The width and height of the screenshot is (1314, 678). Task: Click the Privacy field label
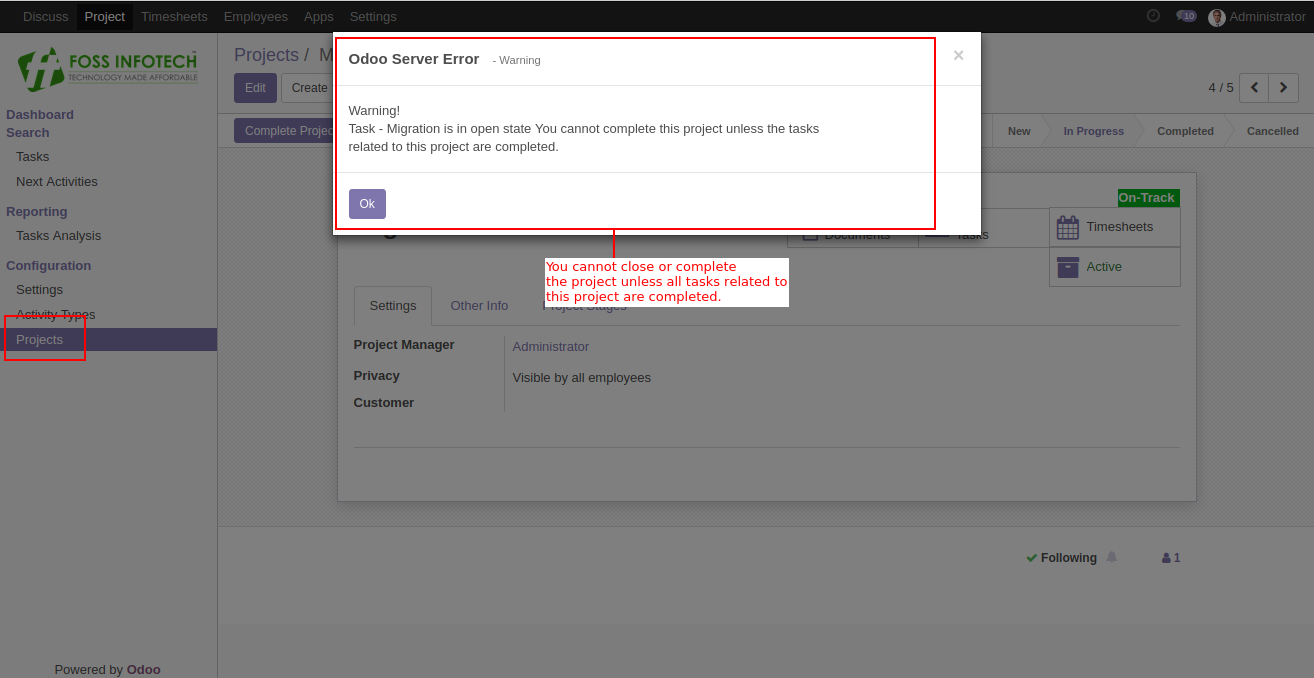[377, 376]
